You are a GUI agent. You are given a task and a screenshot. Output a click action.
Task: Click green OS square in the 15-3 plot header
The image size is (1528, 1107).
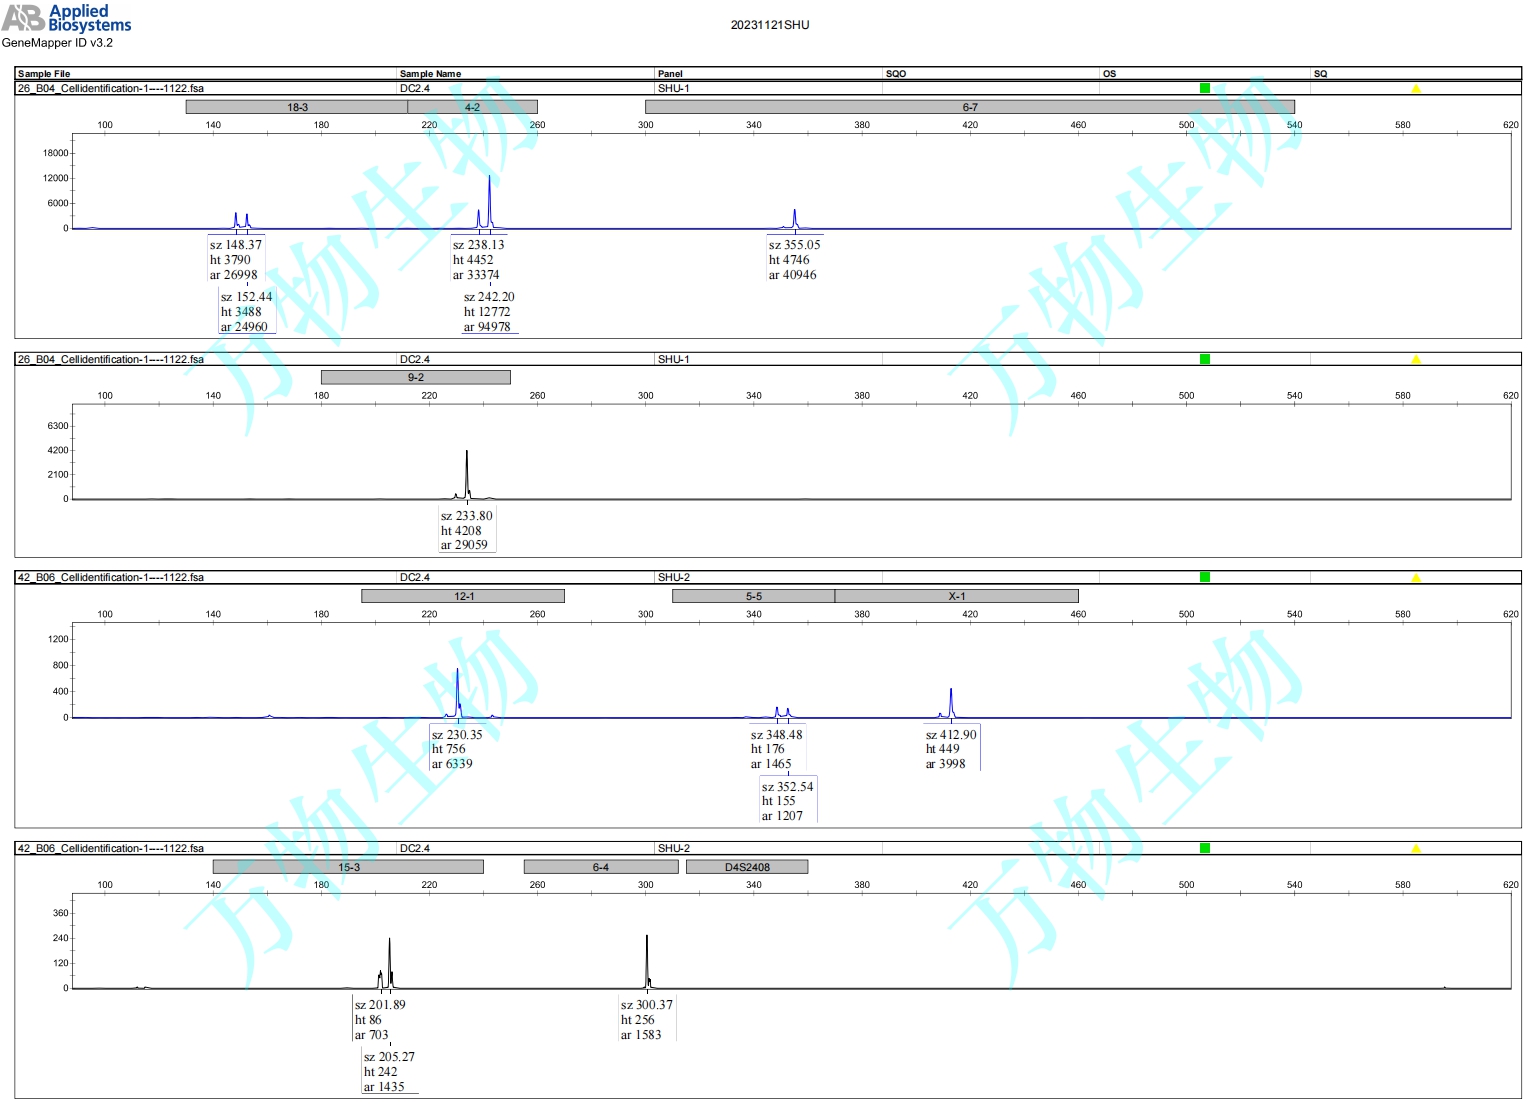[x=1205, y=848]
